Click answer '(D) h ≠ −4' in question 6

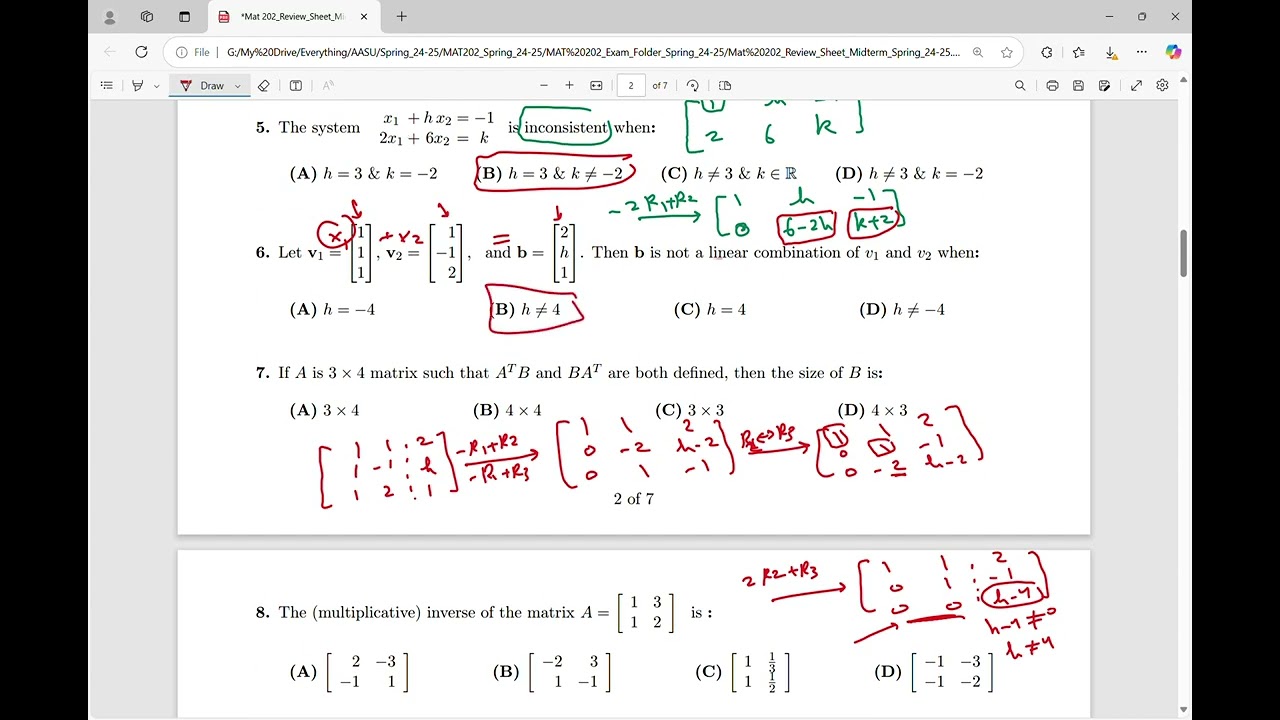point(902,309)
